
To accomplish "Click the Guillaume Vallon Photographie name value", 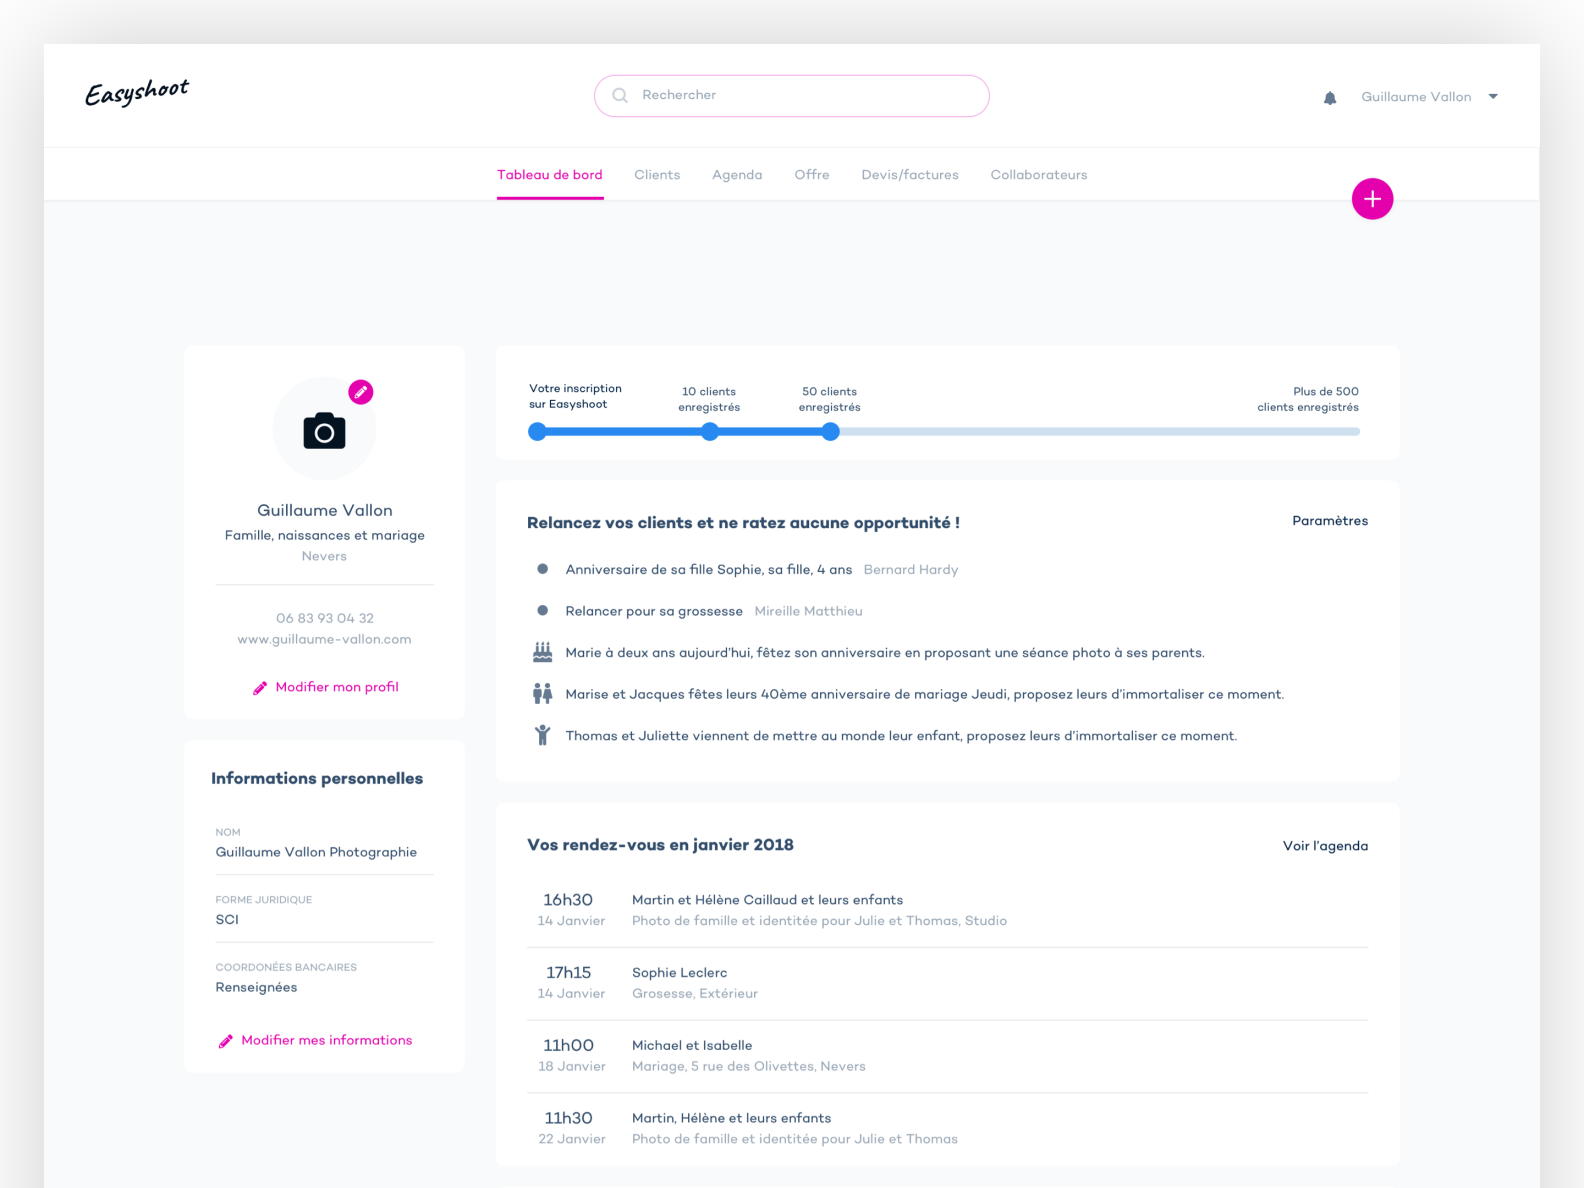I will point(316,852).
